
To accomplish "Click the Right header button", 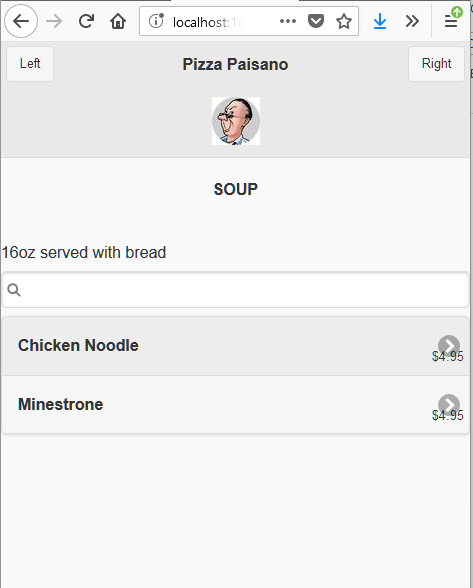I will point(436,64).
